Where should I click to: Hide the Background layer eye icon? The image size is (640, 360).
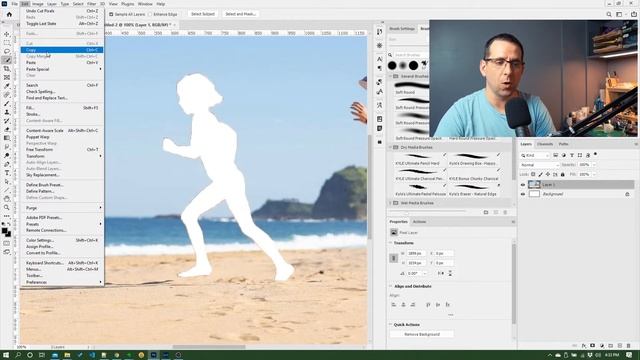coord(523,194)
